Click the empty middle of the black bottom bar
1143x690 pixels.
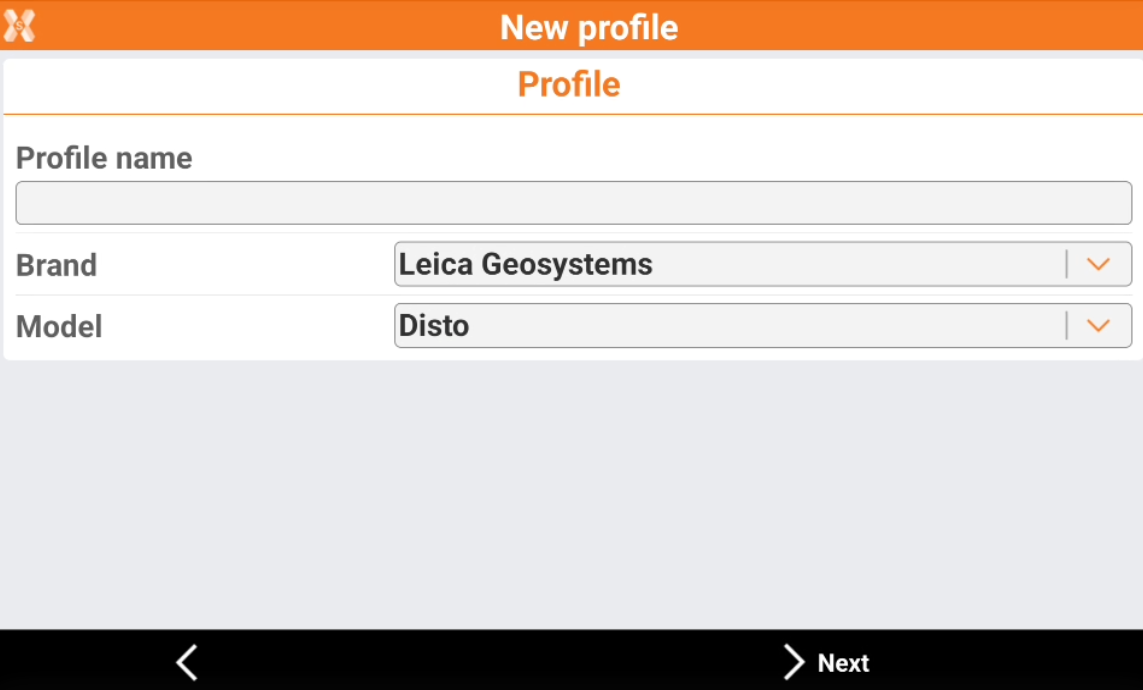[x=490, y=662]
